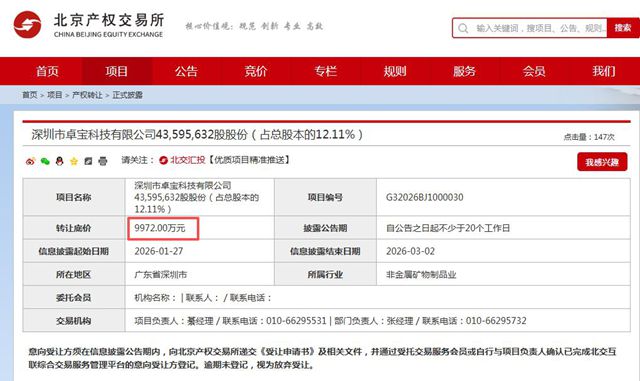Image resolution: width=640 pixels, height=381 pixels.
Task: Click phone number 010-66295531
Action: (x=296, y=321)
